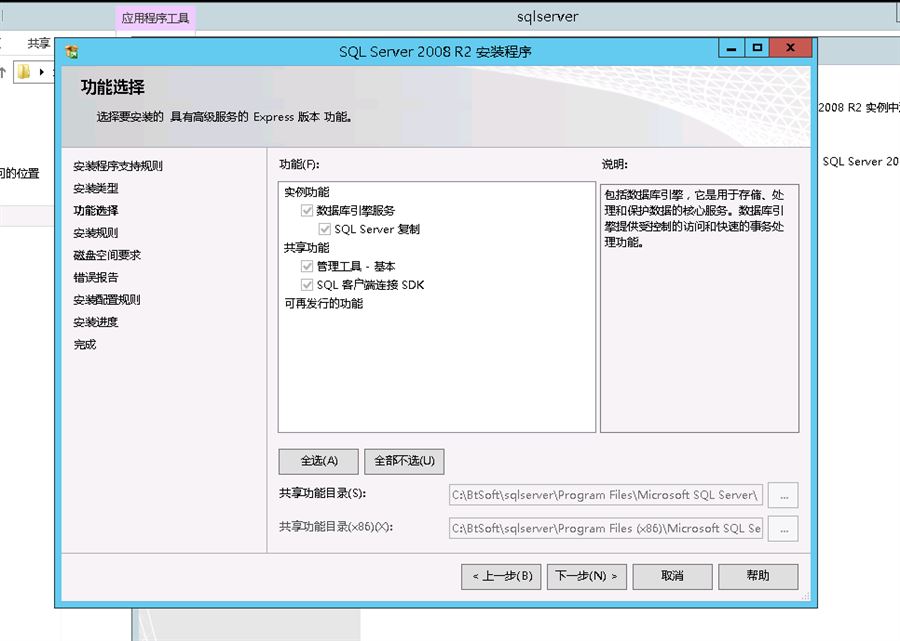Maximize the SQL Server setup window
900x641 pixels.
[757, 48]
